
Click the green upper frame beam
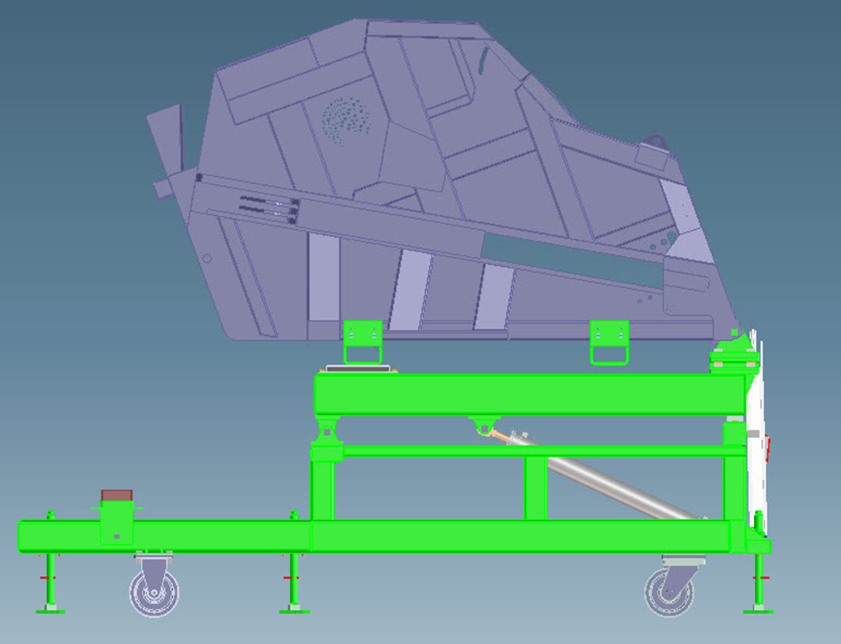coord(530,394)
